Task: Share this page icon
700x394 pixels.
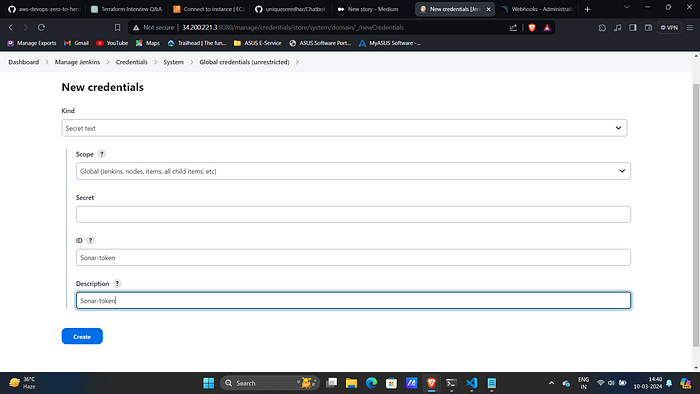Action: (x=513, y=28)
